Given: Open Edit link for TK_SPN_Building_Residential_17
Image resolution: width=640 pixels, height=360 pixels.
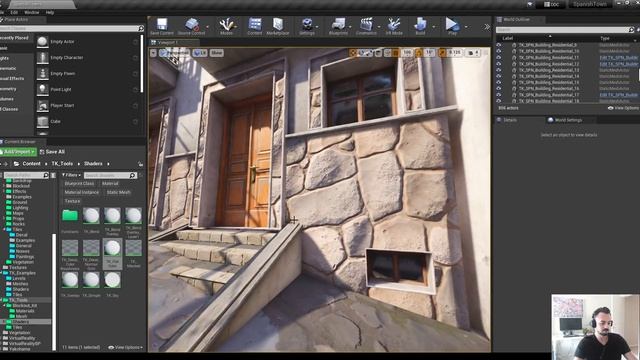Looking at the screenshot, I should point(619,95).
